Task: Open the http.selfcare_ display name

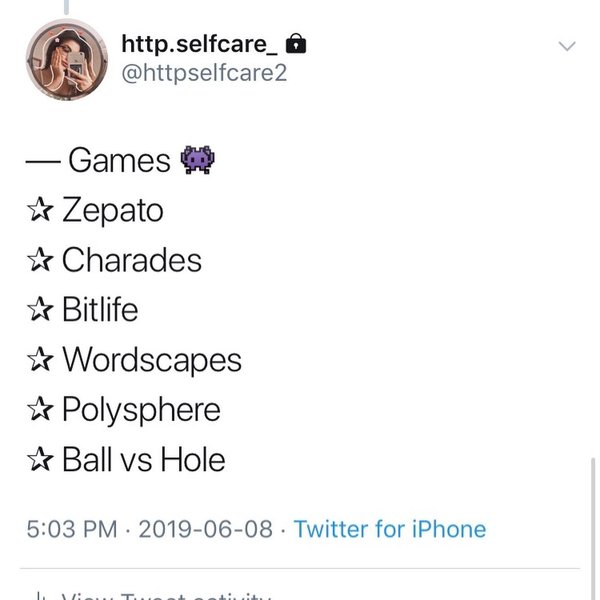Action: click(199, 44)
